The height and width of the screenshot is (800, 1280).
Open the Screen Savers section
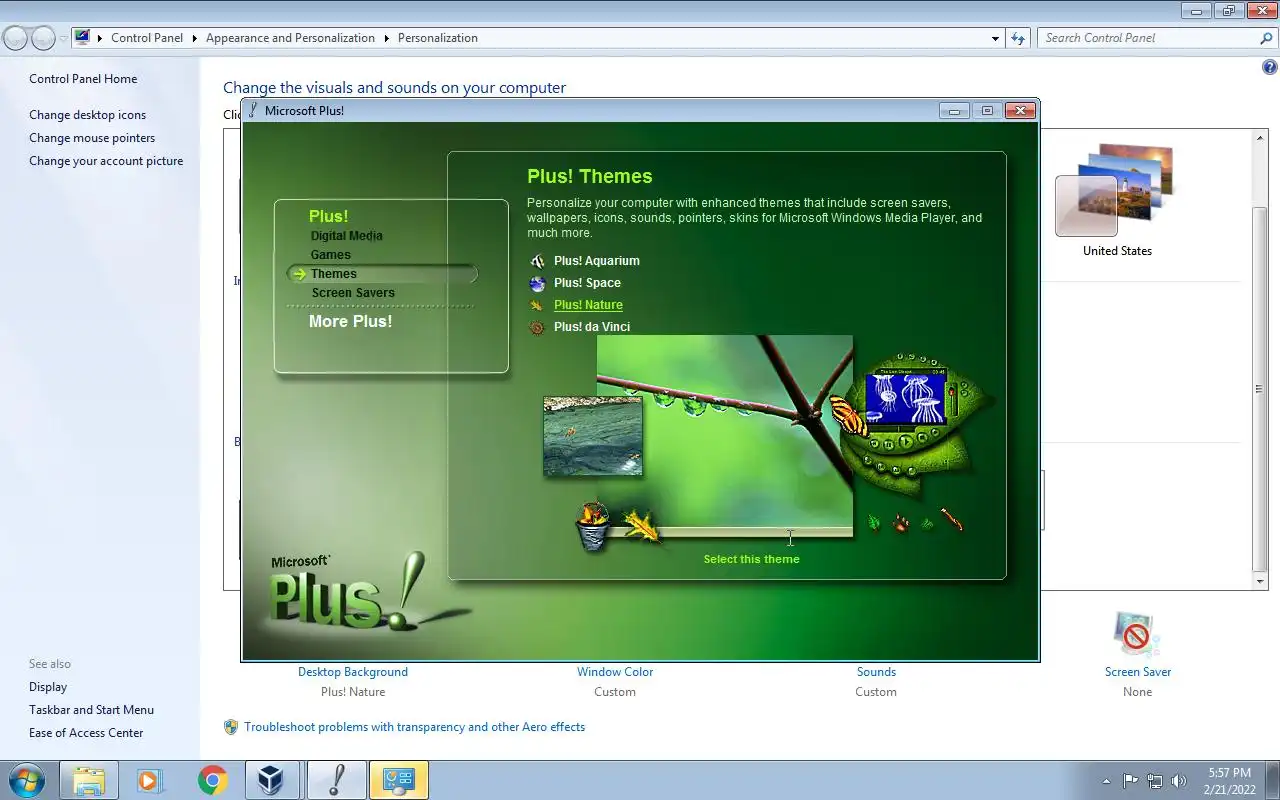tap(353, 293)
